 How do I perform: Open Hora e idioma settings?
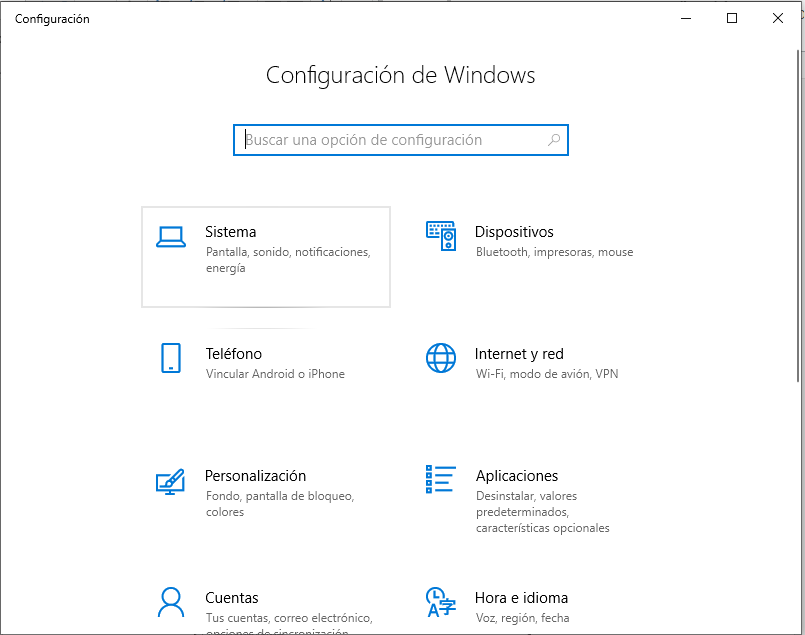point(522,597)
